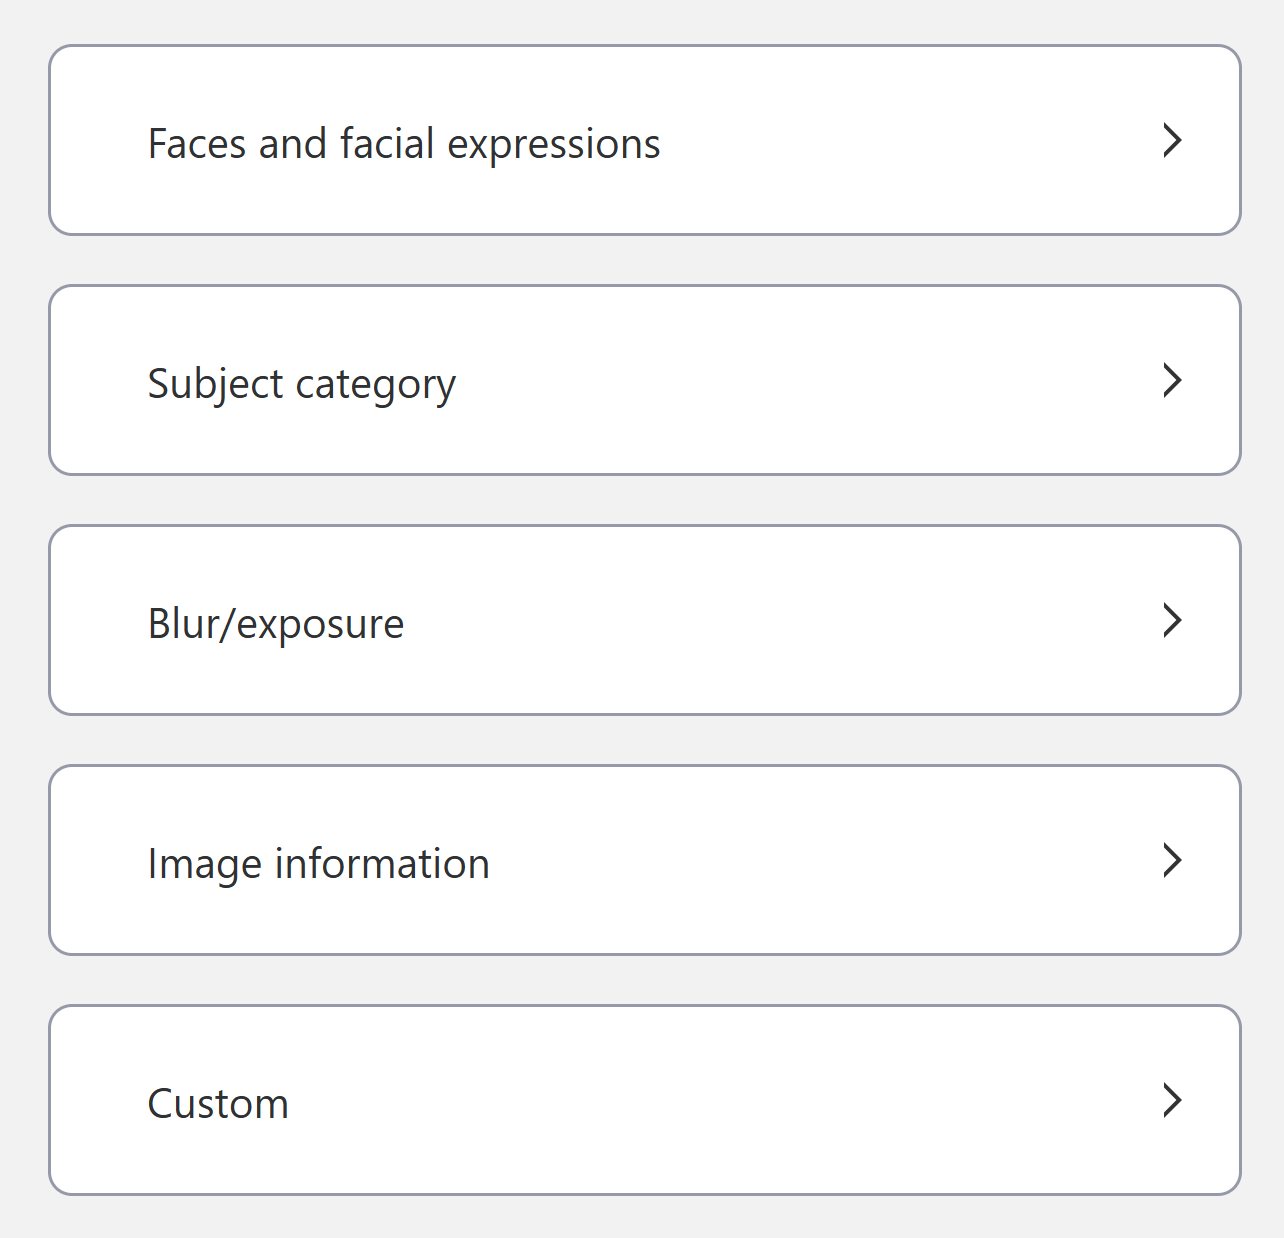Open the Faces and facial expressions card
Viewport: 1284px width, 1238px height.
[644, 141]
